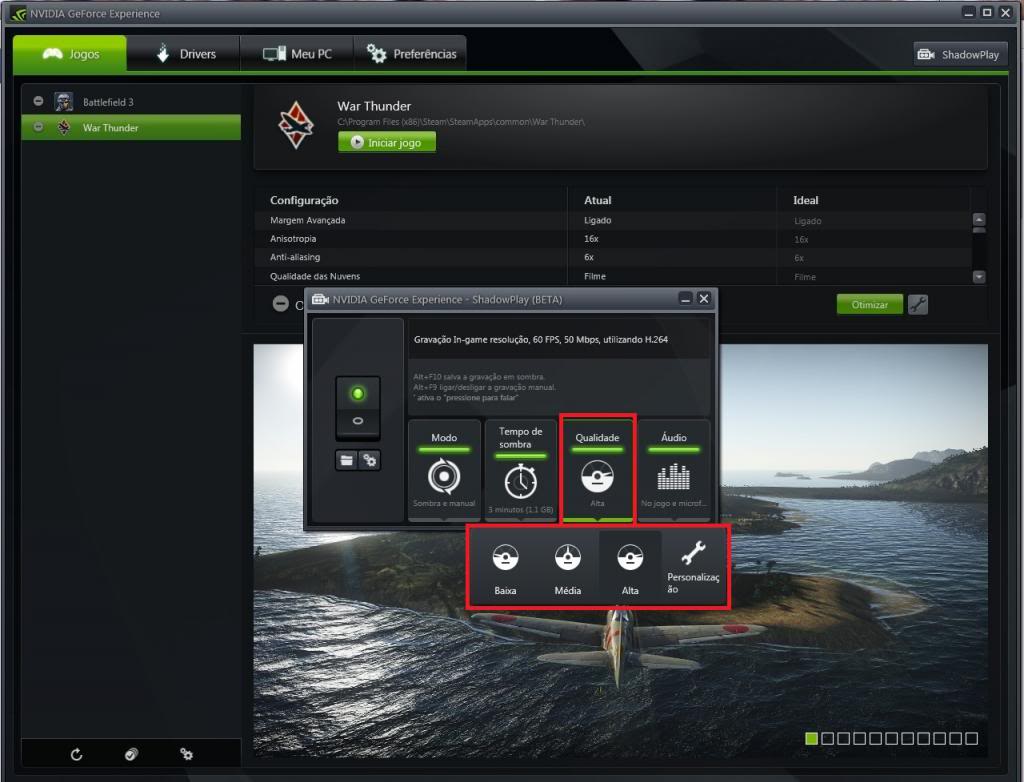
Task: Click the Qualidade das Nuvens setting row
Action: point(613,276)
